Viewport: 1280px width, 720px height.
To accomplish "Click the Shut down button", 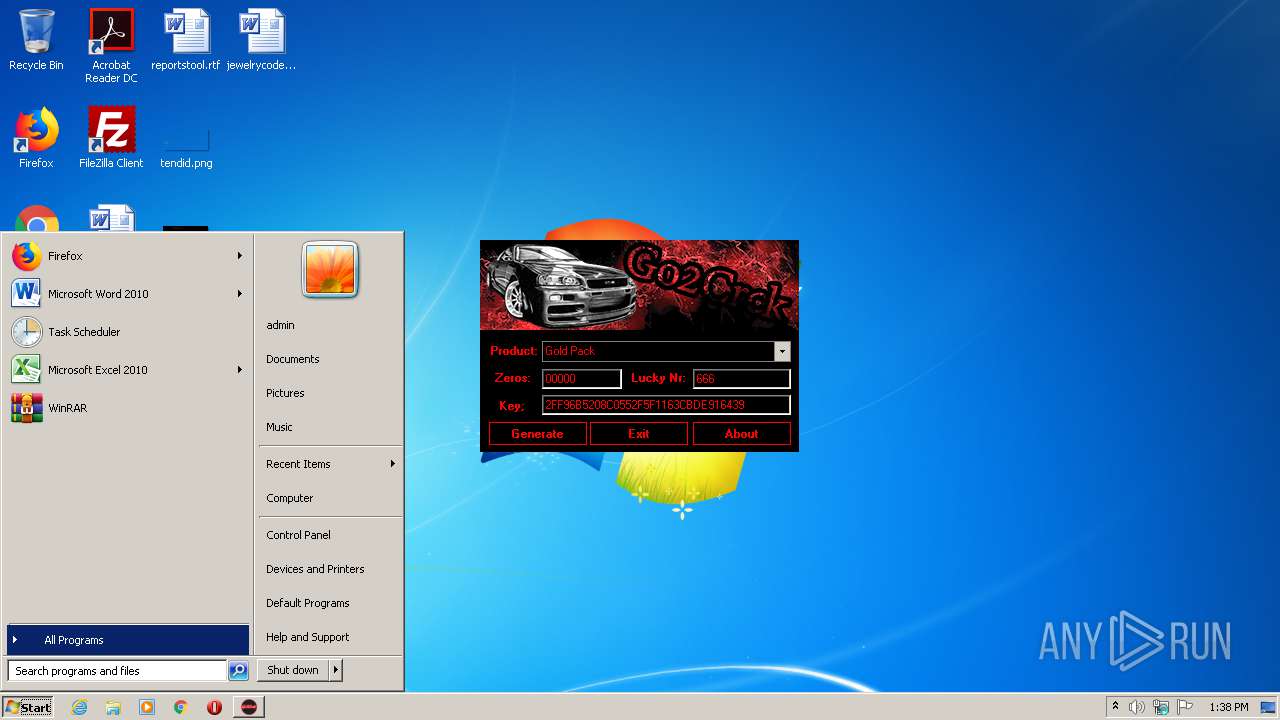I will [x=293, y=670].
